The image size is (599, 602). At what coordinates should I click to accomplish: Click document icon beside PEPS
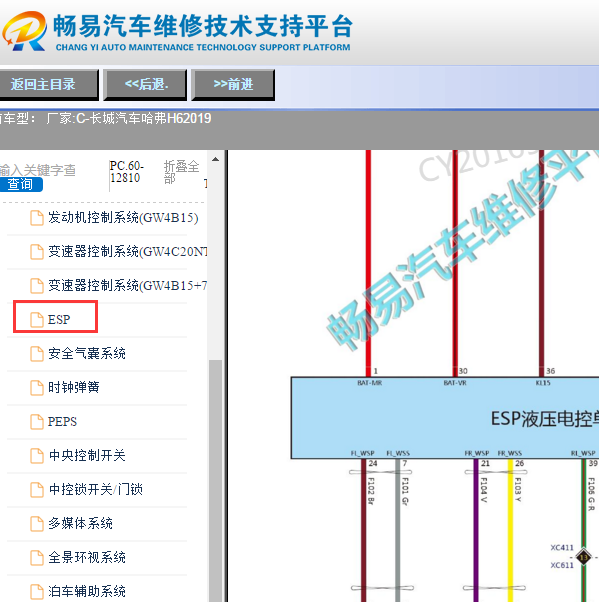pos(37,422)
